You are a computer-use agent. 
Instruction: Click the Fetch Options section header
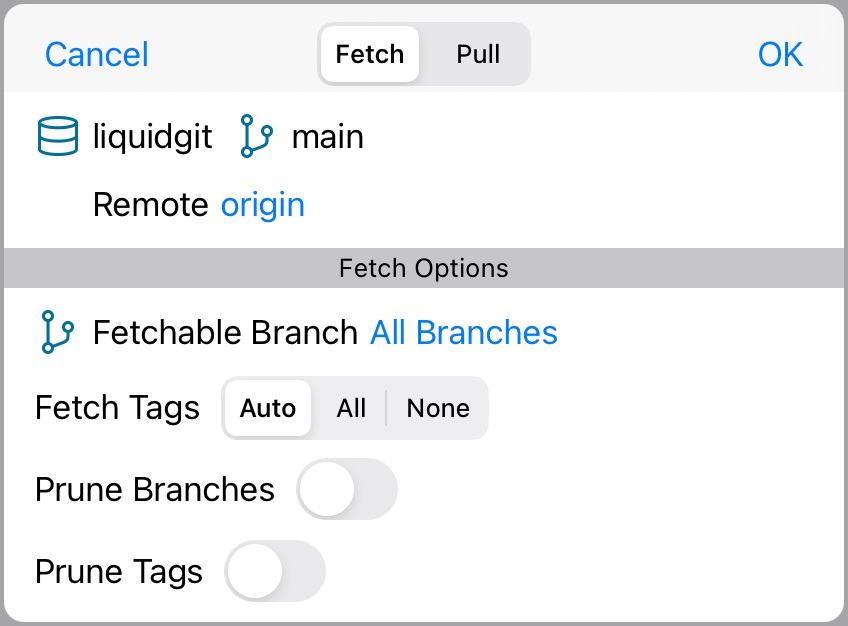tap(424, 268)
